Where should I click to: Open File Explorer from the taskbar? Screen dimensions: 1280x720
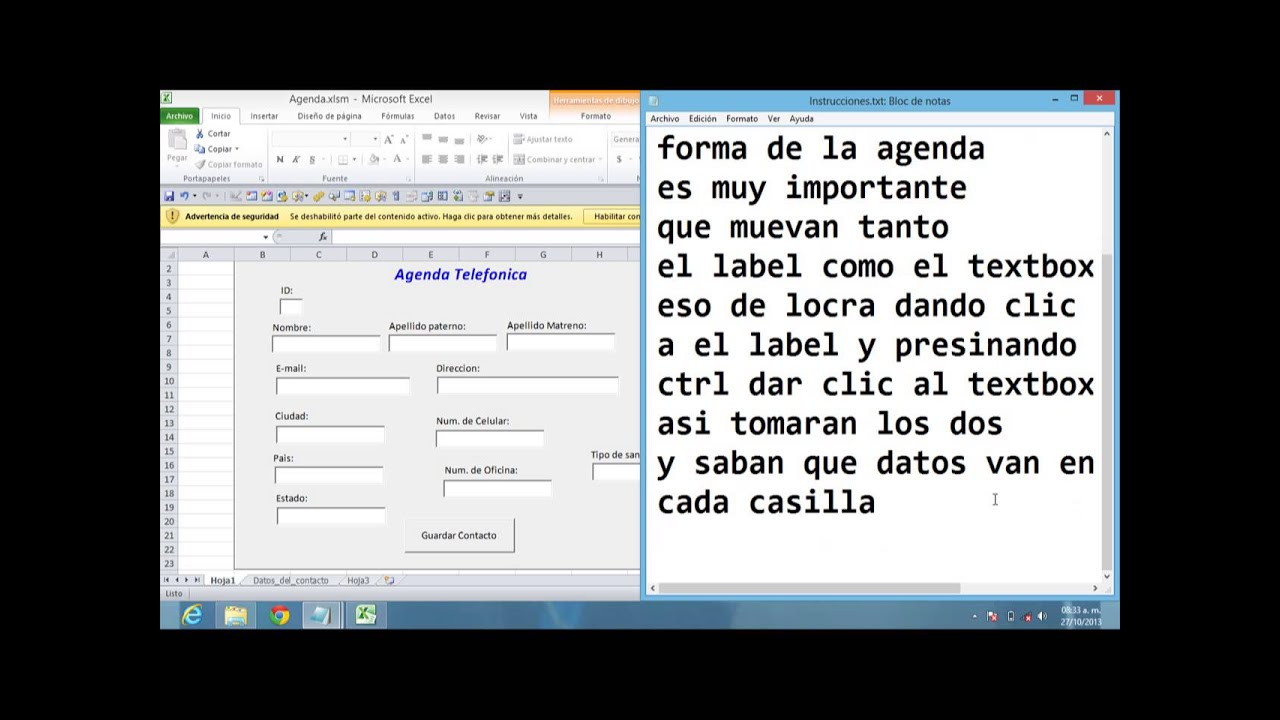tap(235, 615)
